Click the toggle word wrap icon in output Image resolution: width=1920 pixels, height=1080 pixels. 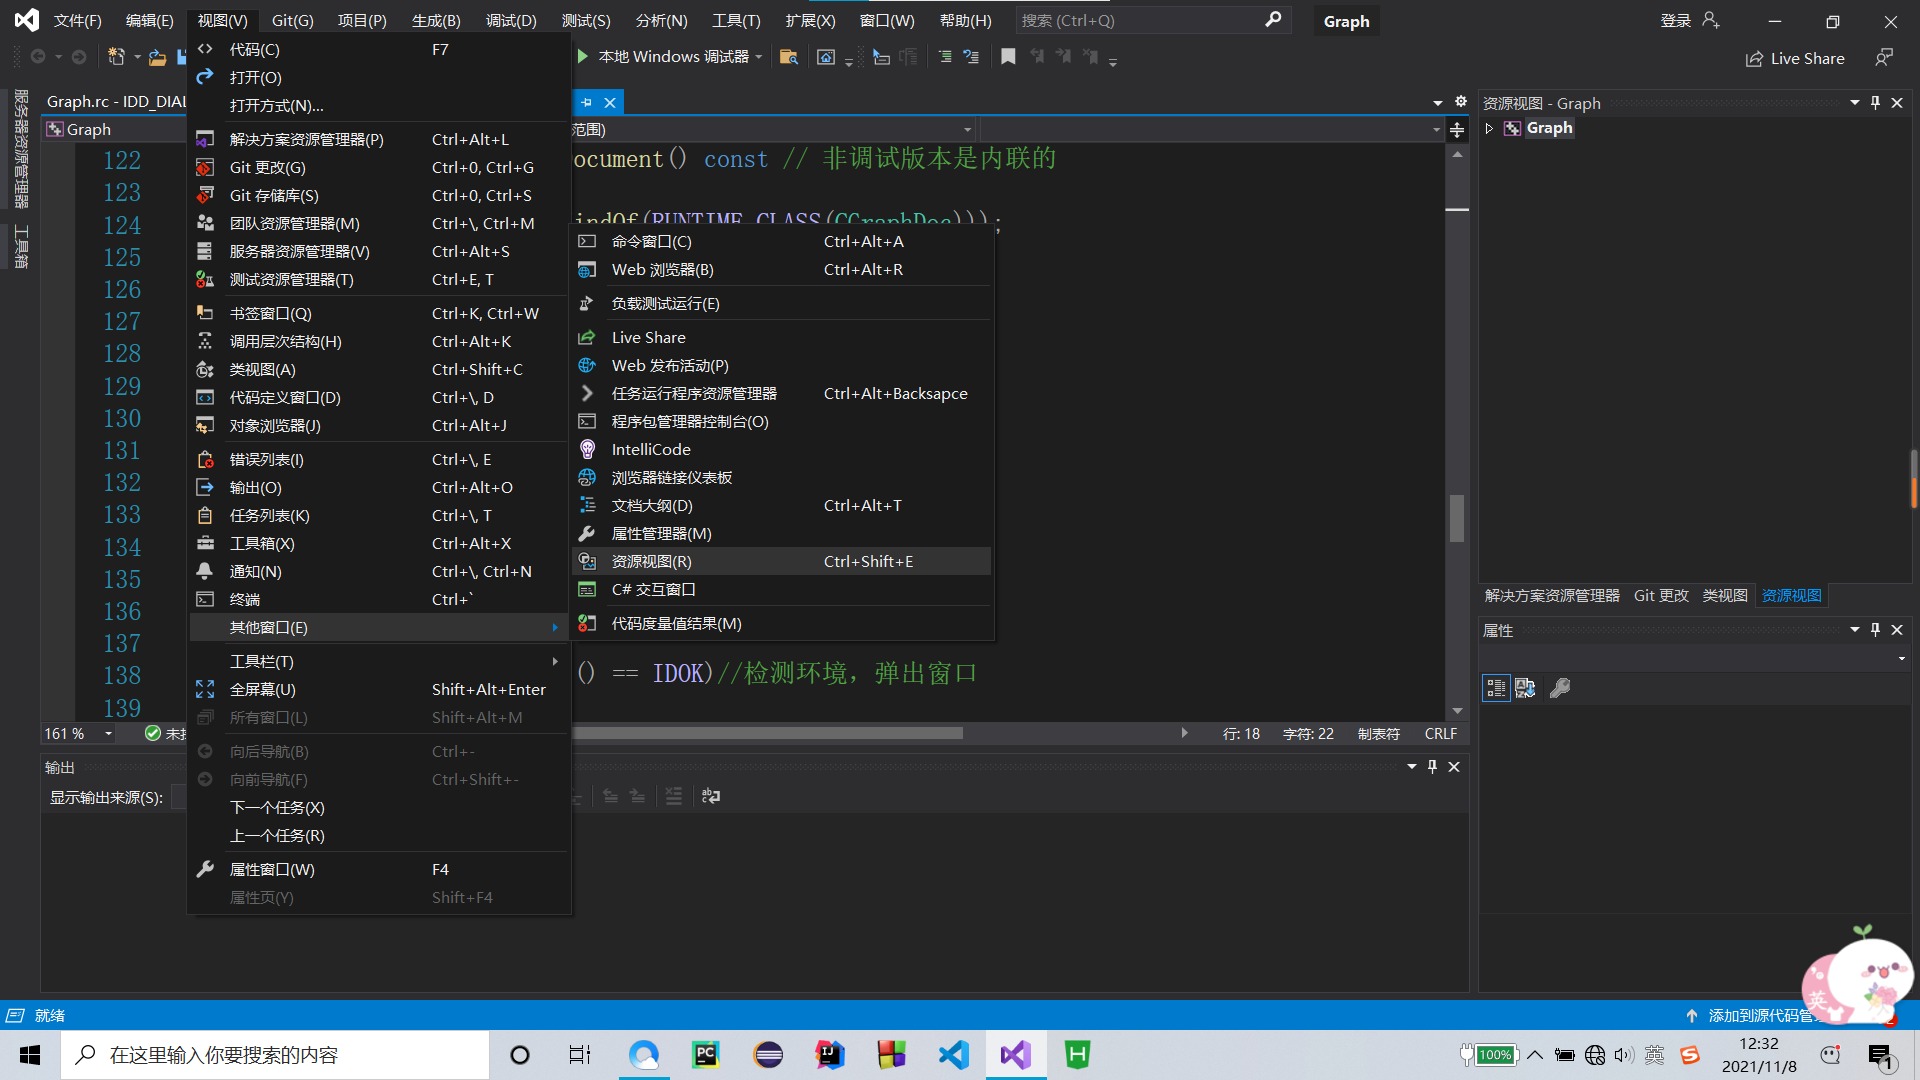point(711,796)
